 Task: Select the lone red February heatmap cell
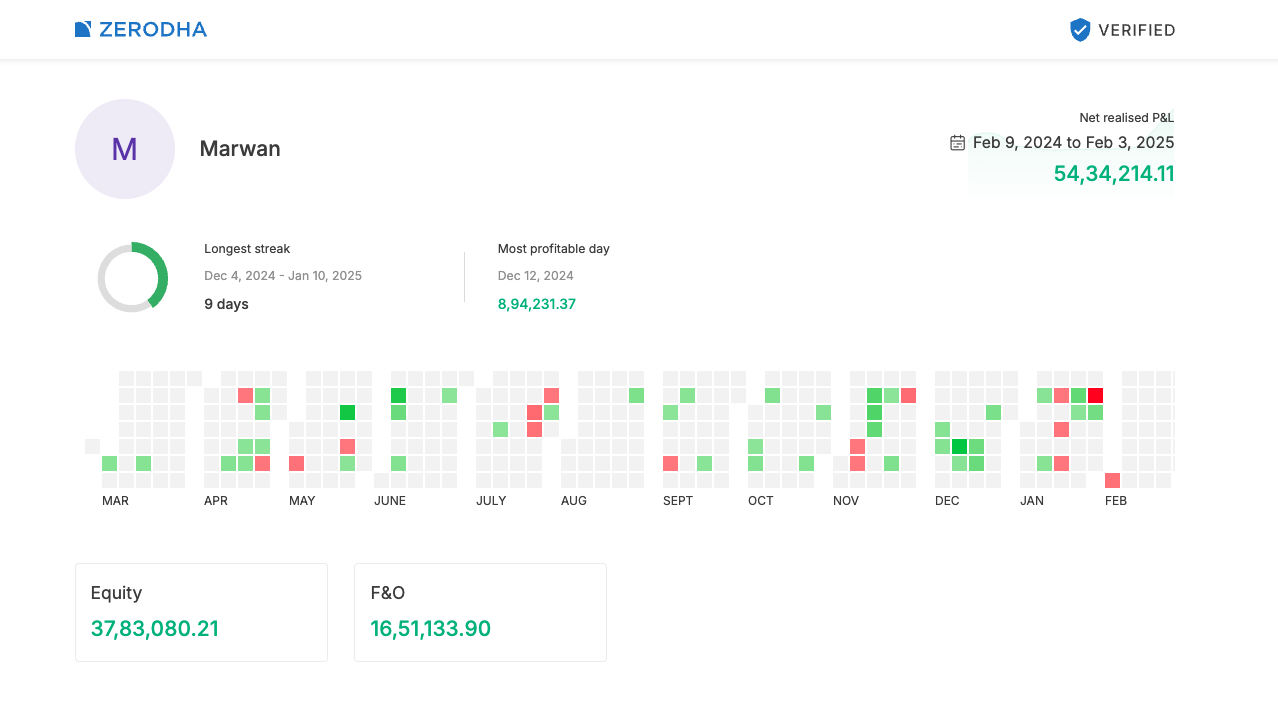(1112, 480)
